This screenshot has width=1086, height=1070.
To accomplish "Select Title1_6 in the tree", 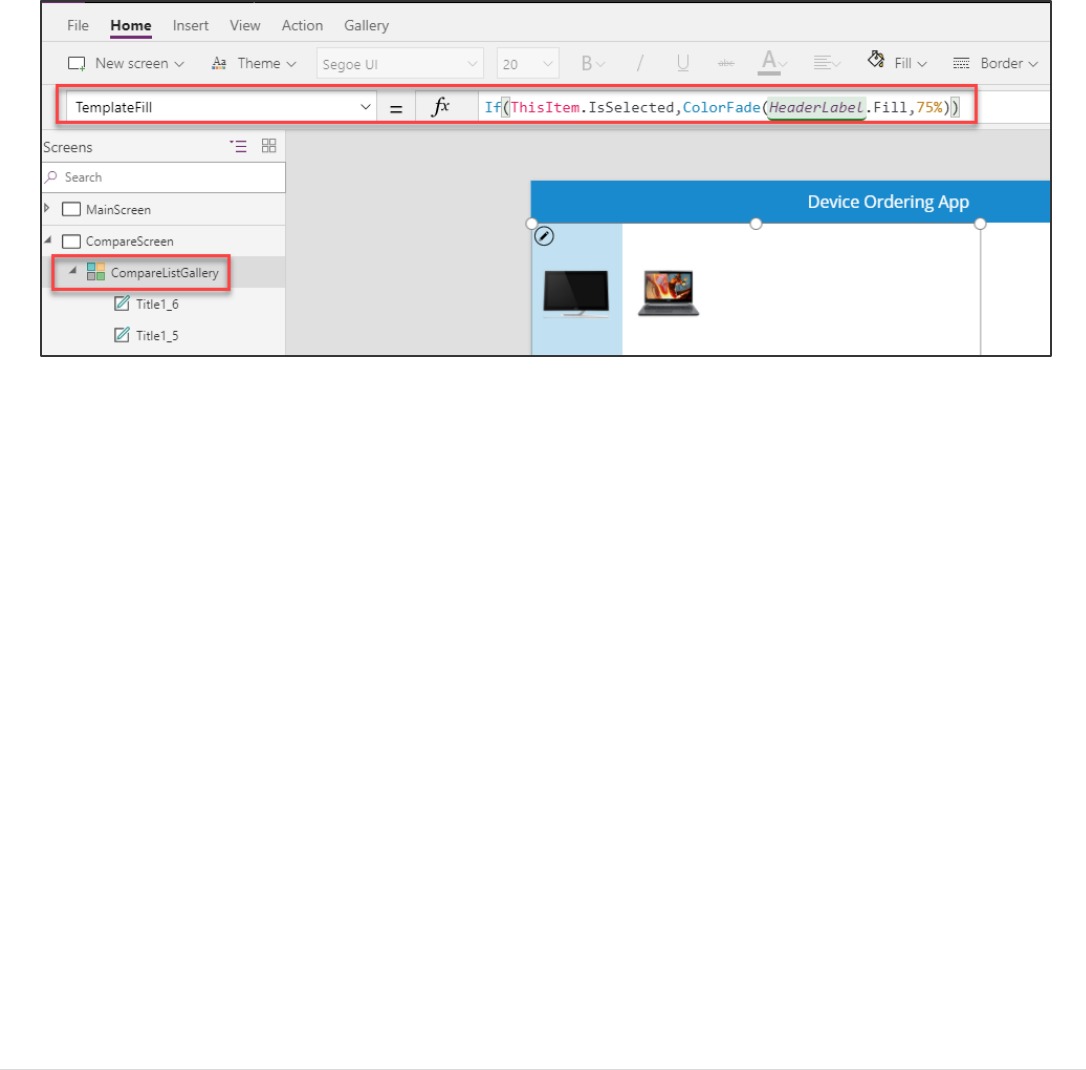I will 157,304.
